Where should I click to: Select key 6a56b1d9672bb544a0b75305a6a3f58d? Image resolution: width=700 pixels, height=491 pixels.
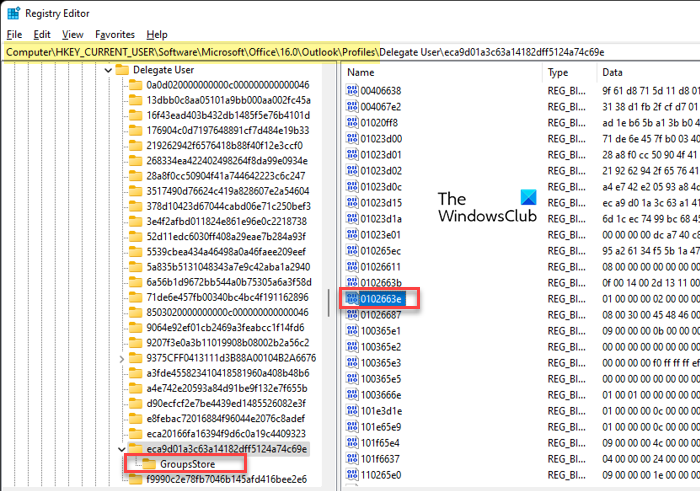[229, 282]
